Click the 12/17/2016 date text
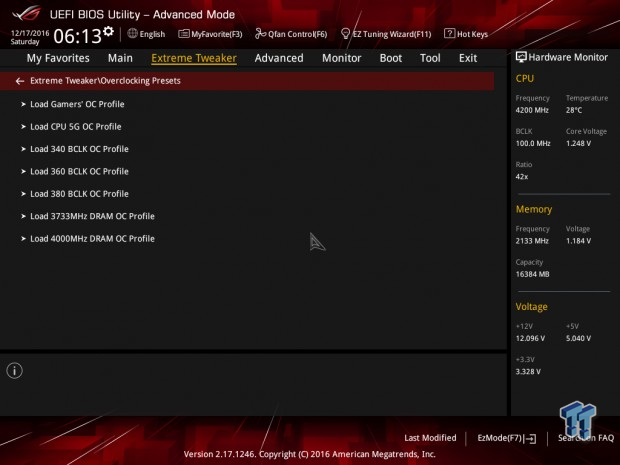620x465 pixels. click(x=30, y=33)
